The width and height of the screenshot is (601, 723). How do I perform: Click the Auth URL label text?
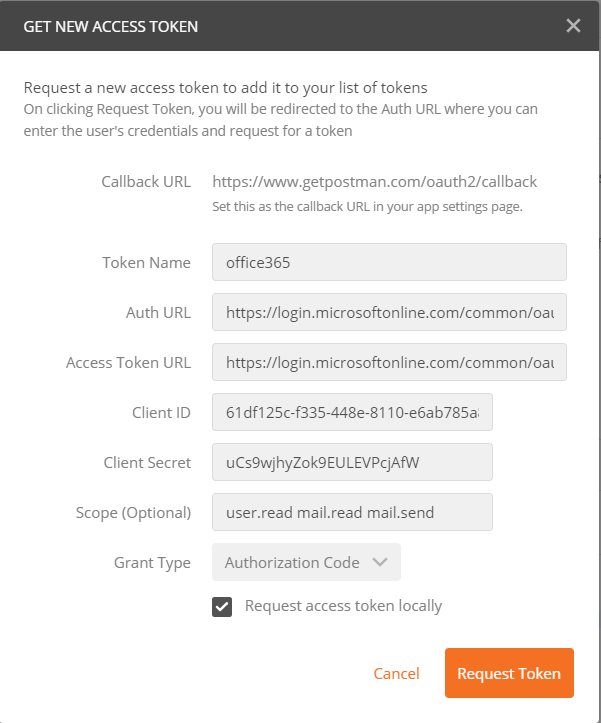coord(158,313)
